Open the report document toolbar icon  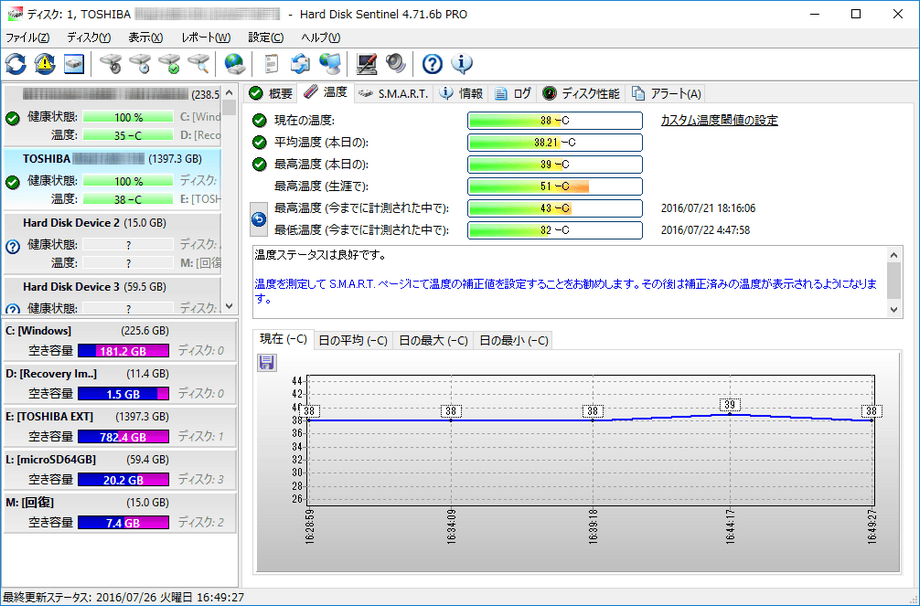(271, 63)
